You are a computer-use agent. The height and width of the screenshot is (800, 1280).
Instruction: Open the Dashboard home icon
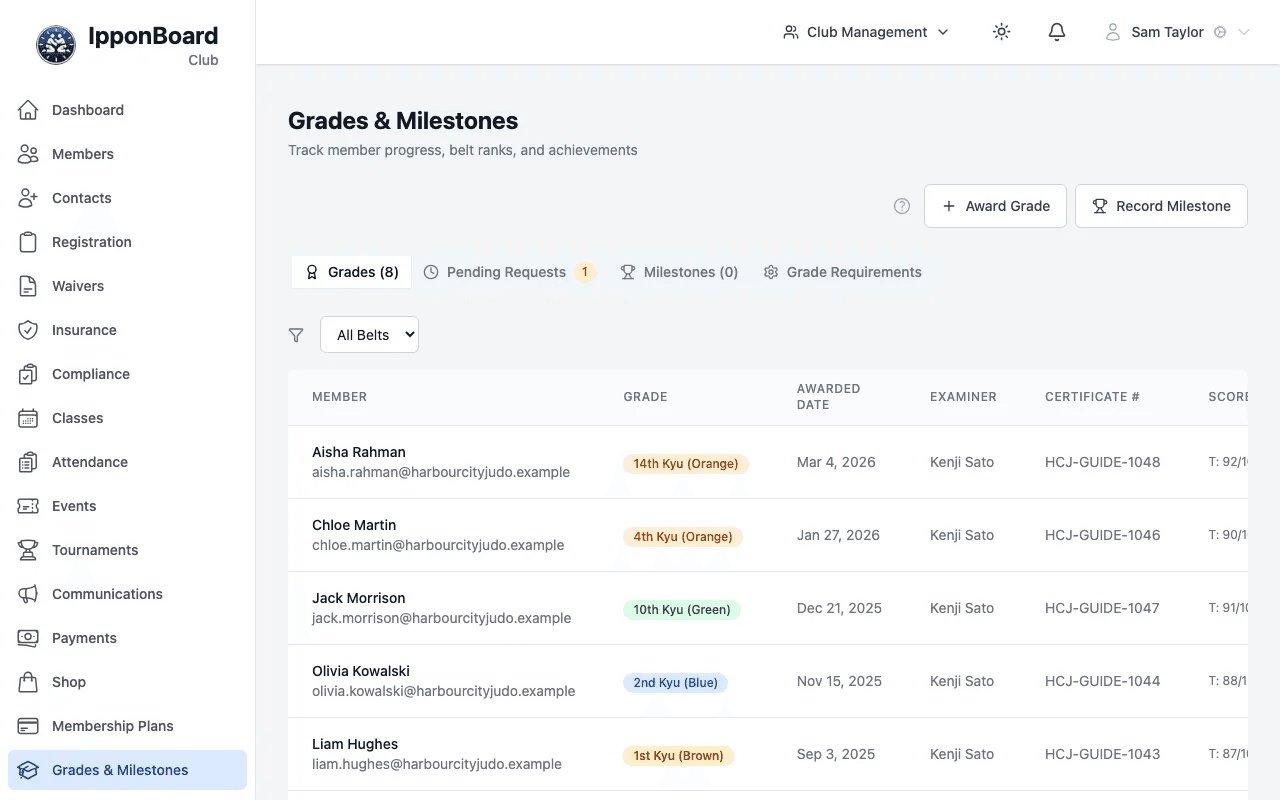coord(28,110)
